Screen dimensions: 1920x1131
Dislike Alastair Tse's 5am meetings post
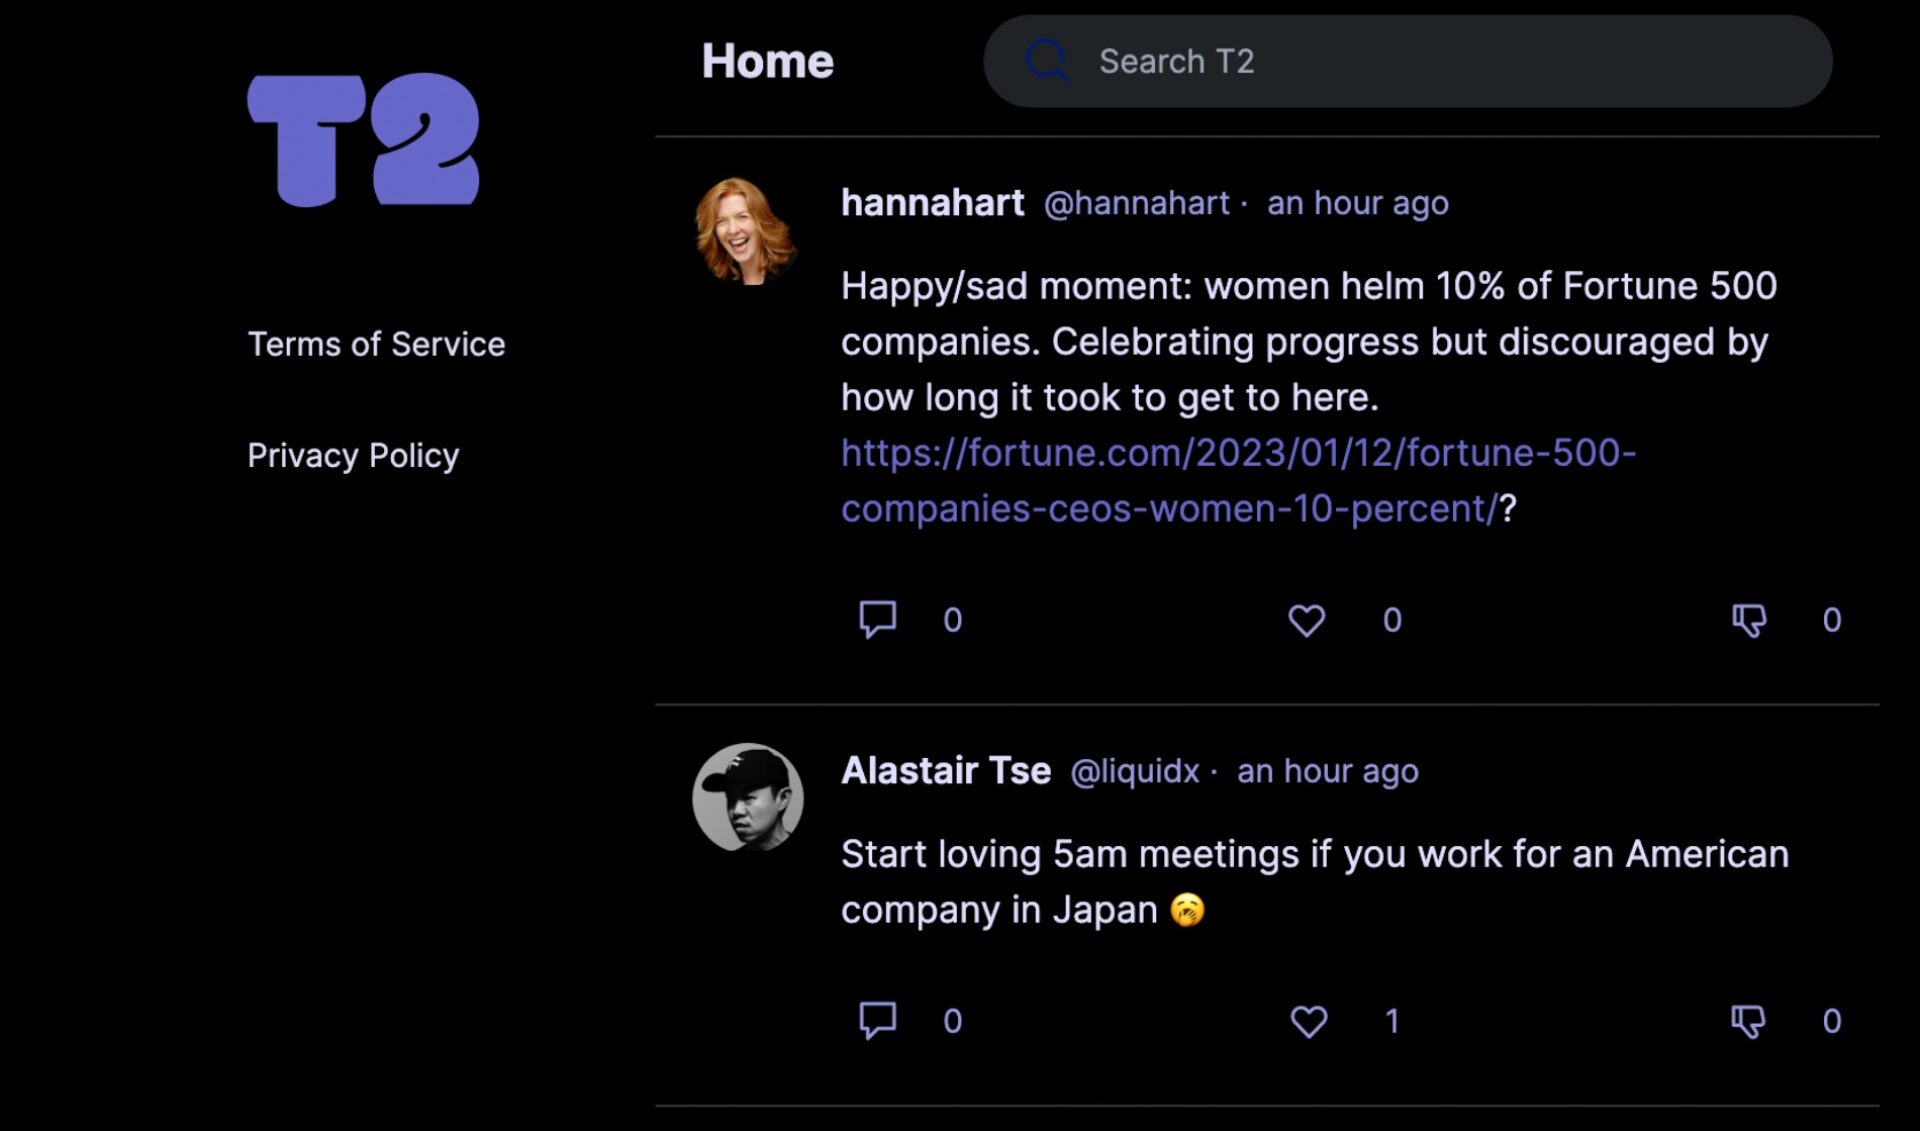tap(1750, 1021)
